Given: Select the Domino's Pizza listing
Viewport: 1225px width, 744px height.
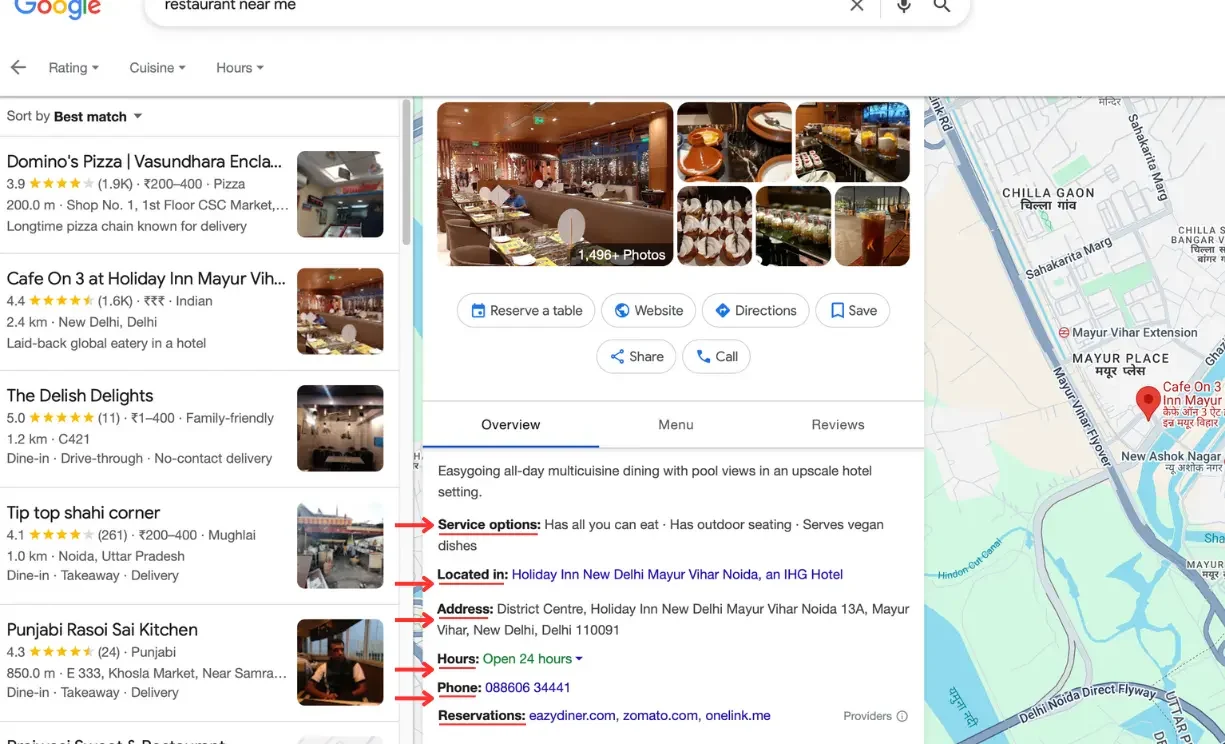Looking at the screenshot, I should (x=145, y=162).
